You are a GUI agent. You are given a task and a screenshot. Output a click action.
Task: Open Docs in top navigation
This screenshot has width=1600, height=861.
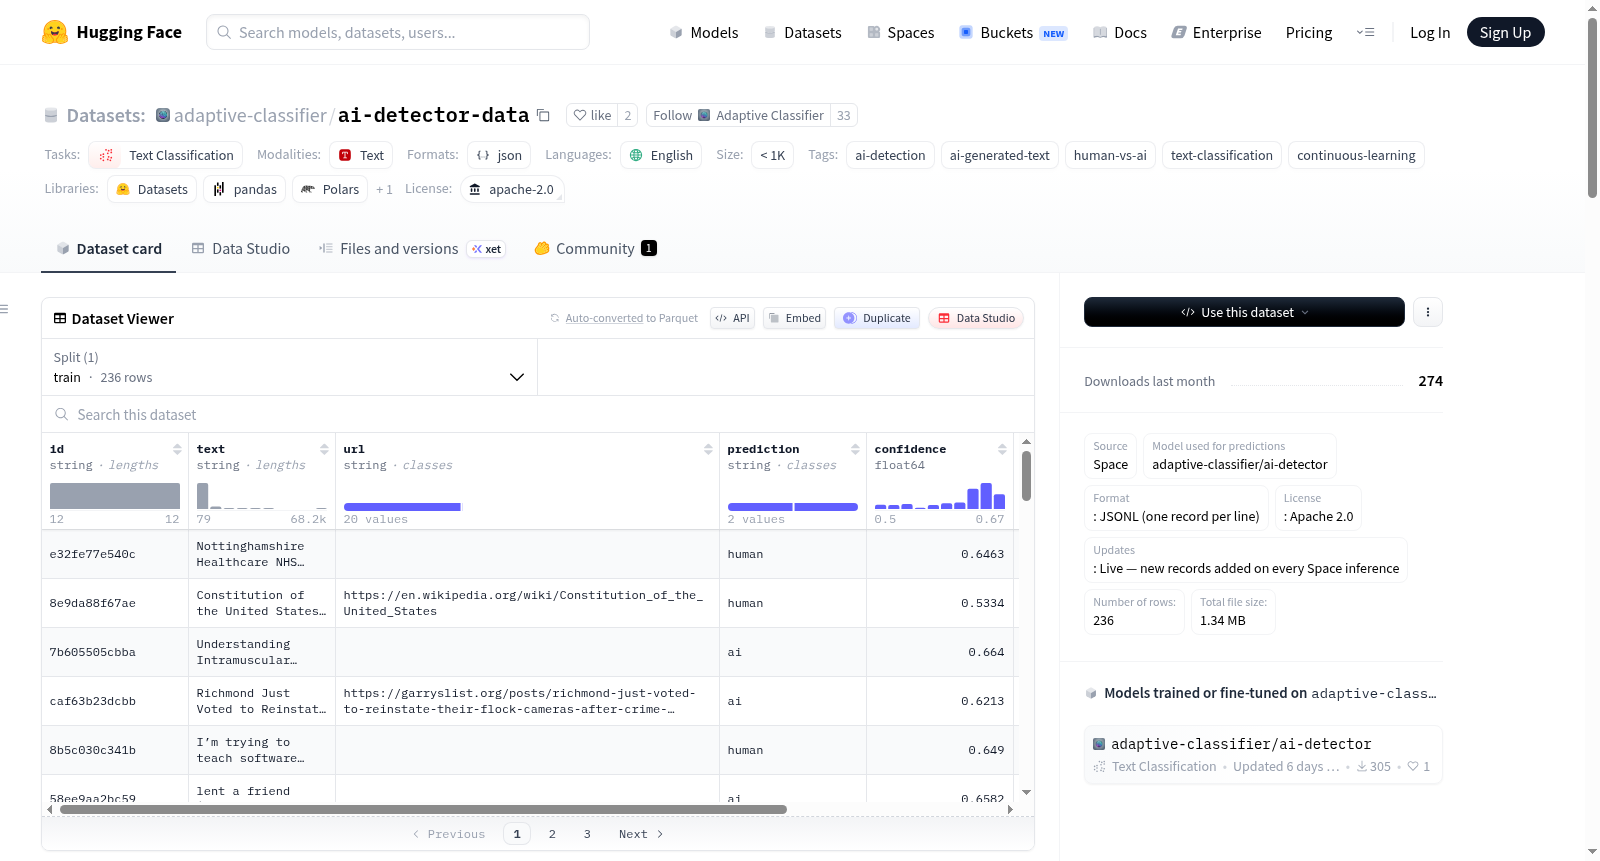[1119, 32]
